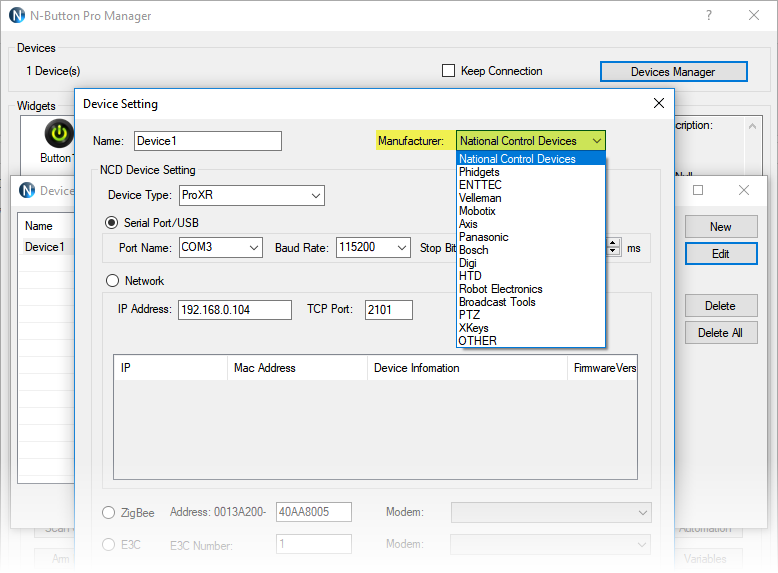Image resolution: width=778 pixels, height=573 pixels.
Task: Choose National Control Devices from list
Action: click(x=530, y=159)
